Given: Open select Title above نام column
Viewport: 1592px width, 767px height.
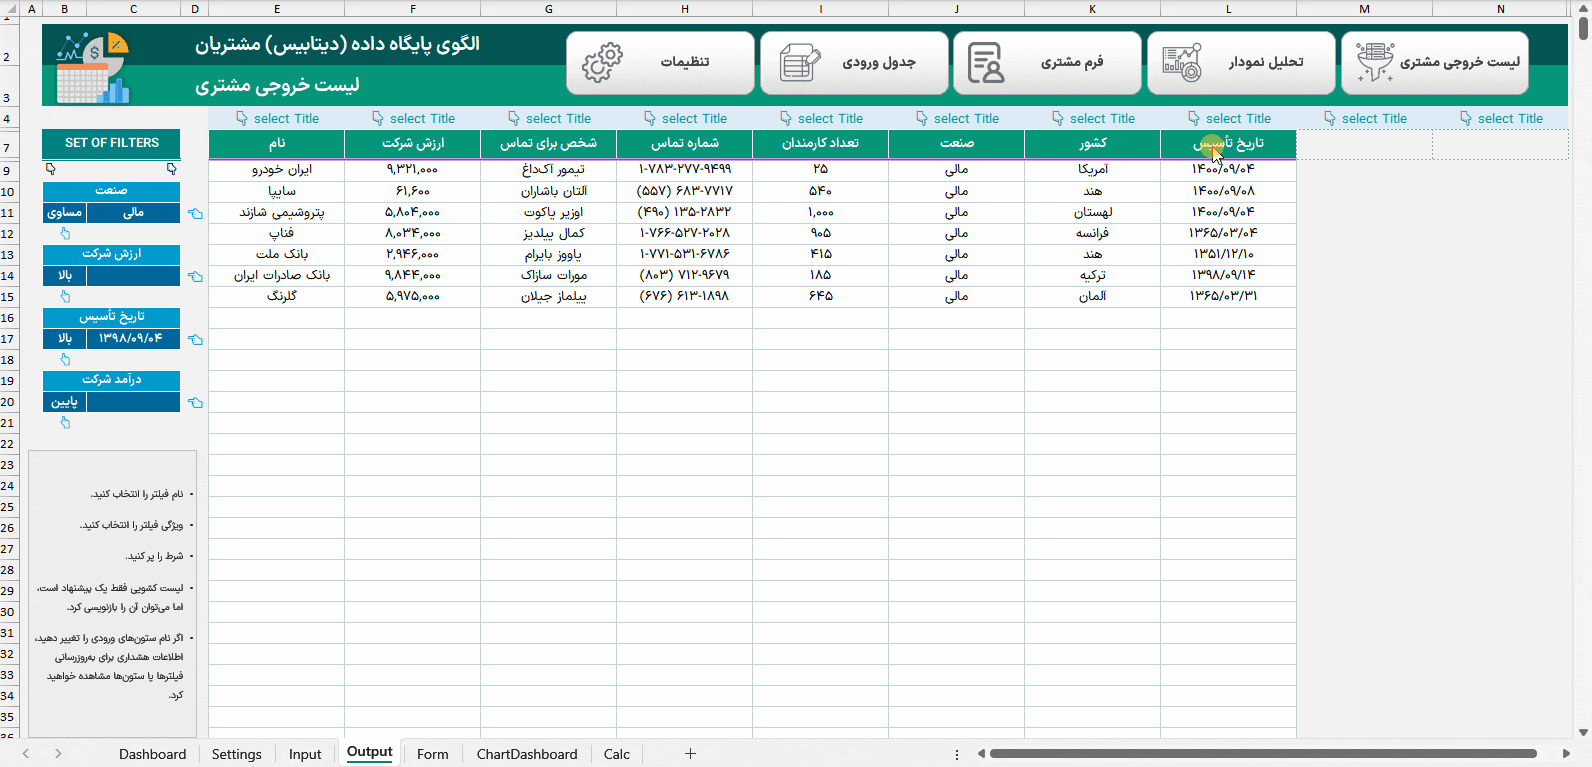Looking at the screenshot, I should [277, 118].
